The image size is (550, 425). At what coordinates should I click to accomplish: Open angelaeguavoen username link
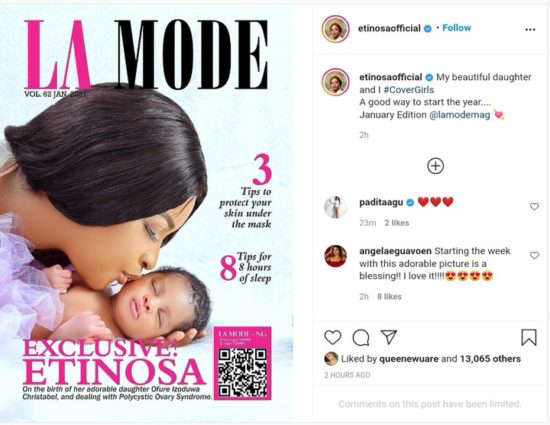(395, 251)
